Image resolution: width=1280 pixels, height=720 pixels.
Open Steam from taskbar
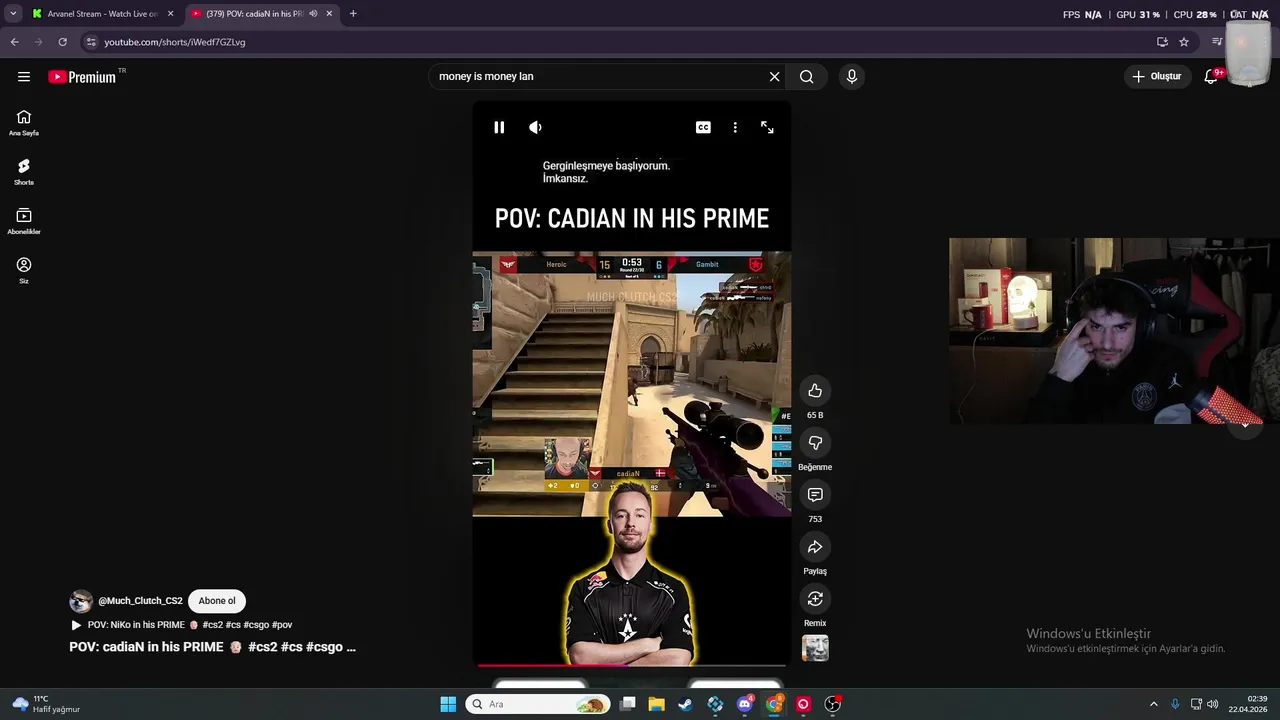pyautogui.click(x=685, y=704)
